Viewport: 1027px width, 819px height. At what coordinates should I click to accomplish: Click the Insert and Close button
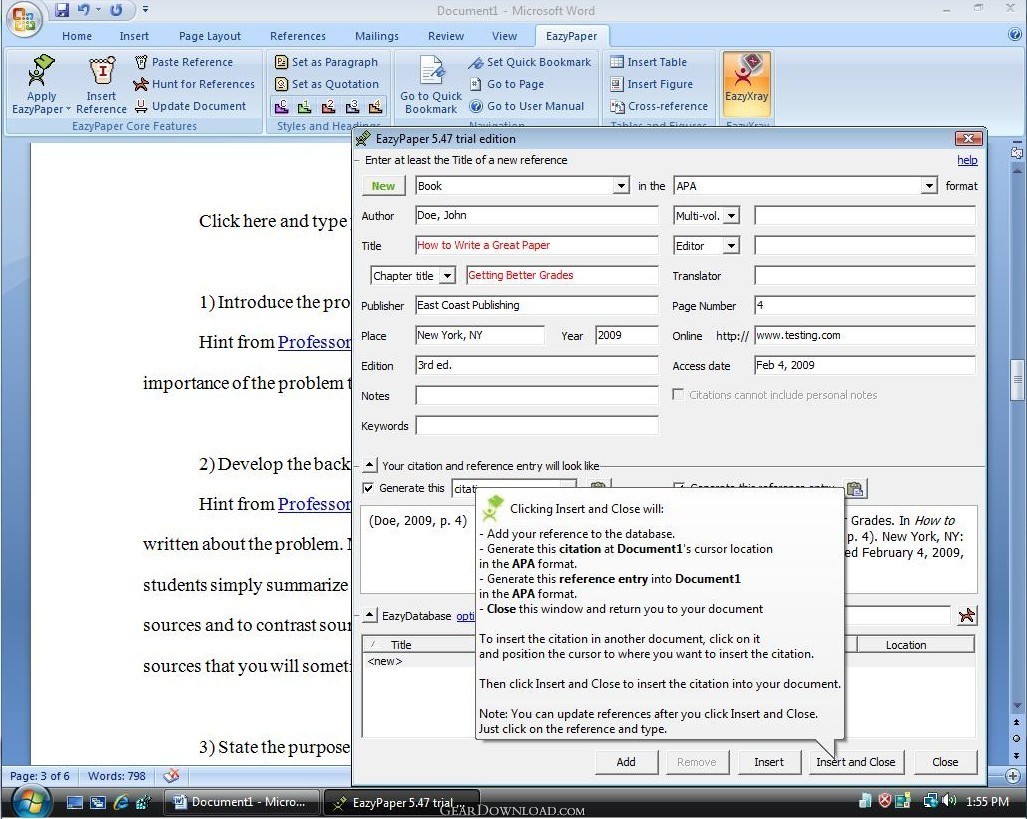point(855,762)
